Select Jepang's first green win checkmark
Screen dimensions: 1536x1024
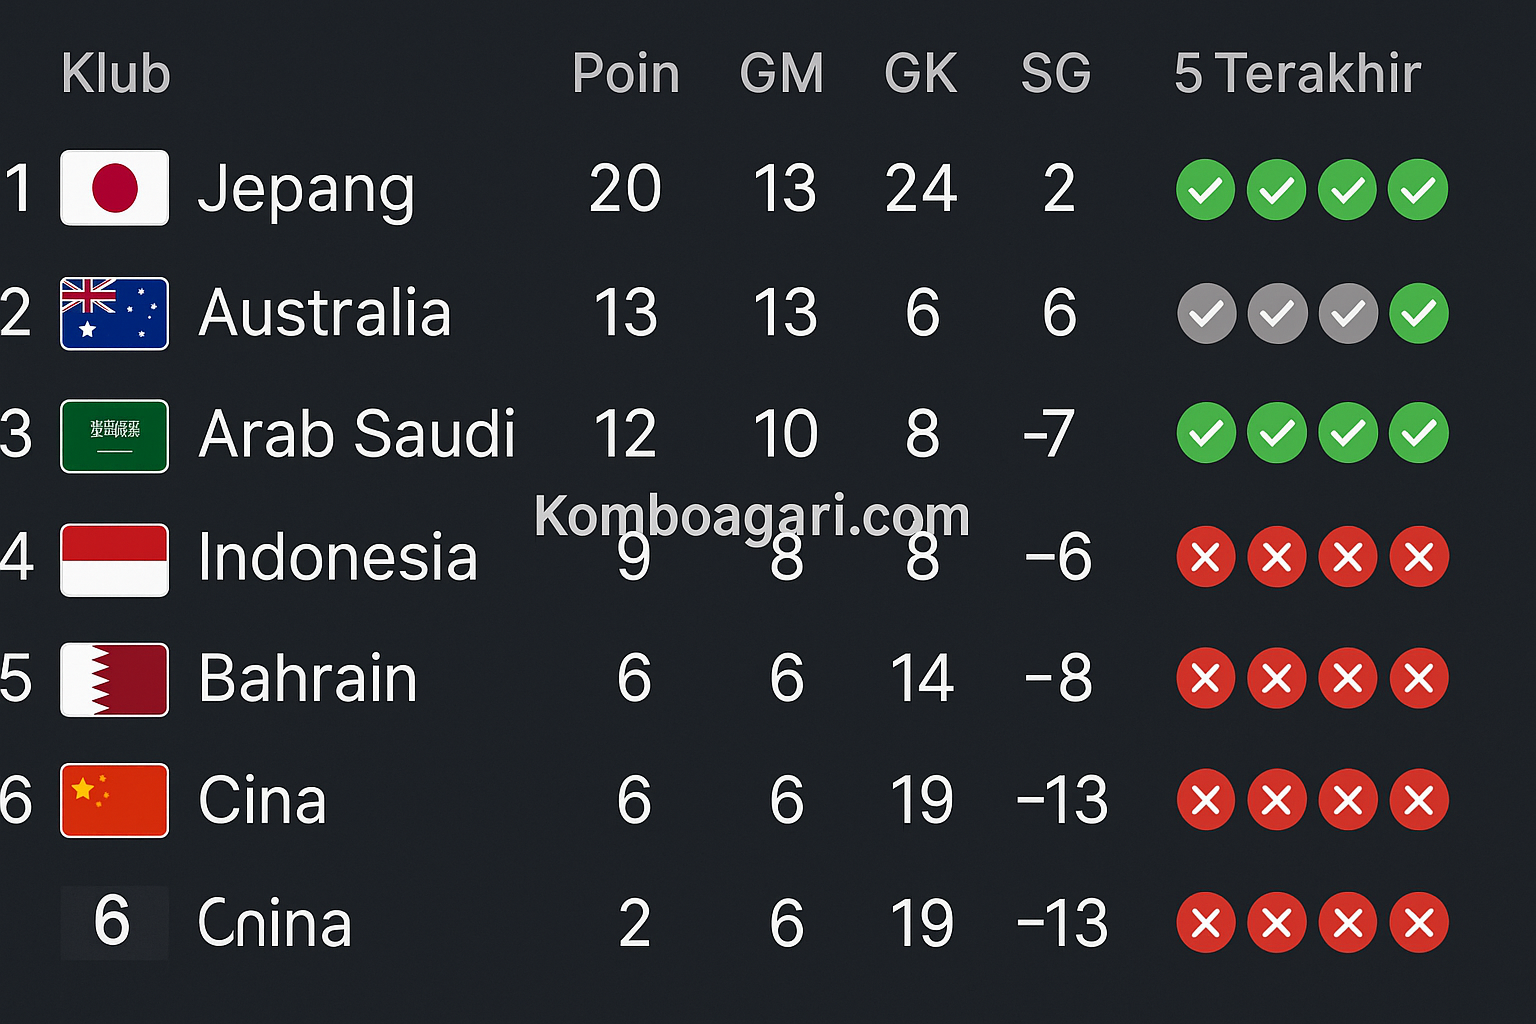[x=1205, y=189]
